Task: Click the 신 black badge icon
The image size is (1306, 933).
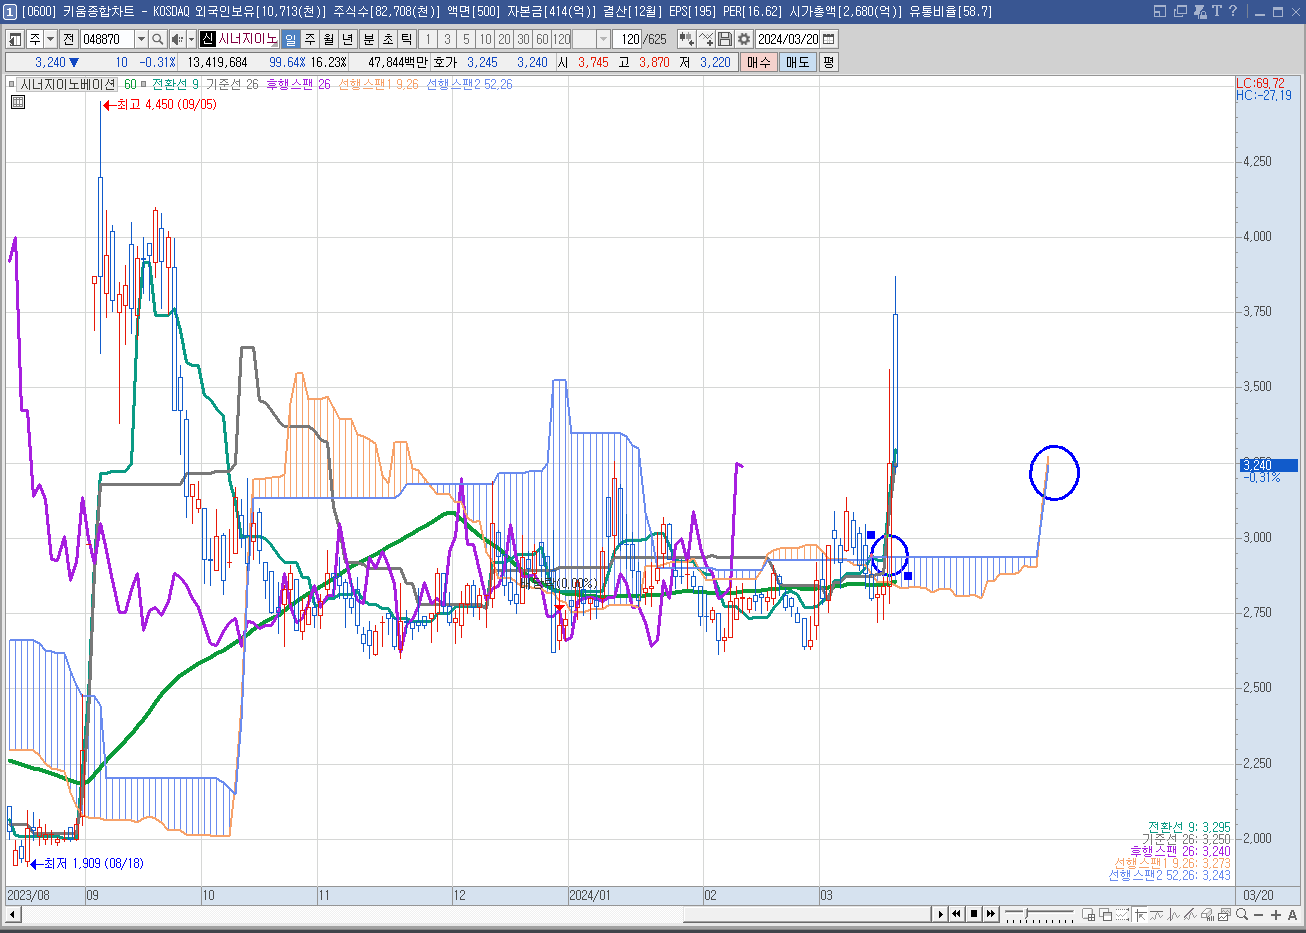Action: coord(208,39)
